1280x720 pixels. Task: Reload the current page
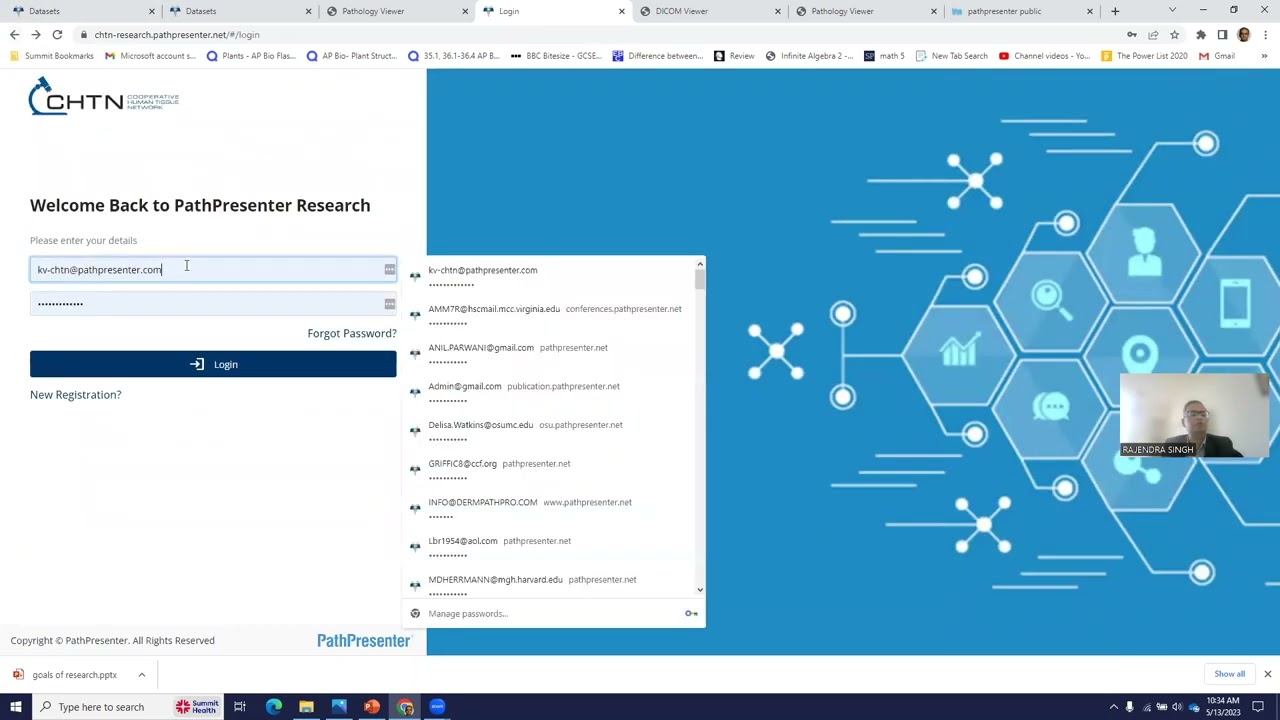57,35
